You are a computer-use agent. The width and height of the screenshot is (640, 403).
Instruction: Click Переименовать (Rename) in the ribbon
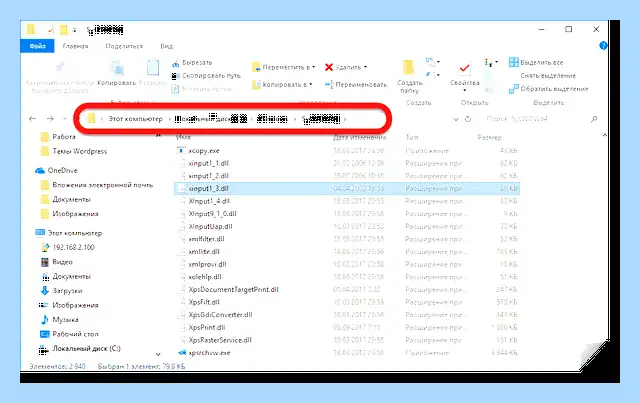coord(356,85)
